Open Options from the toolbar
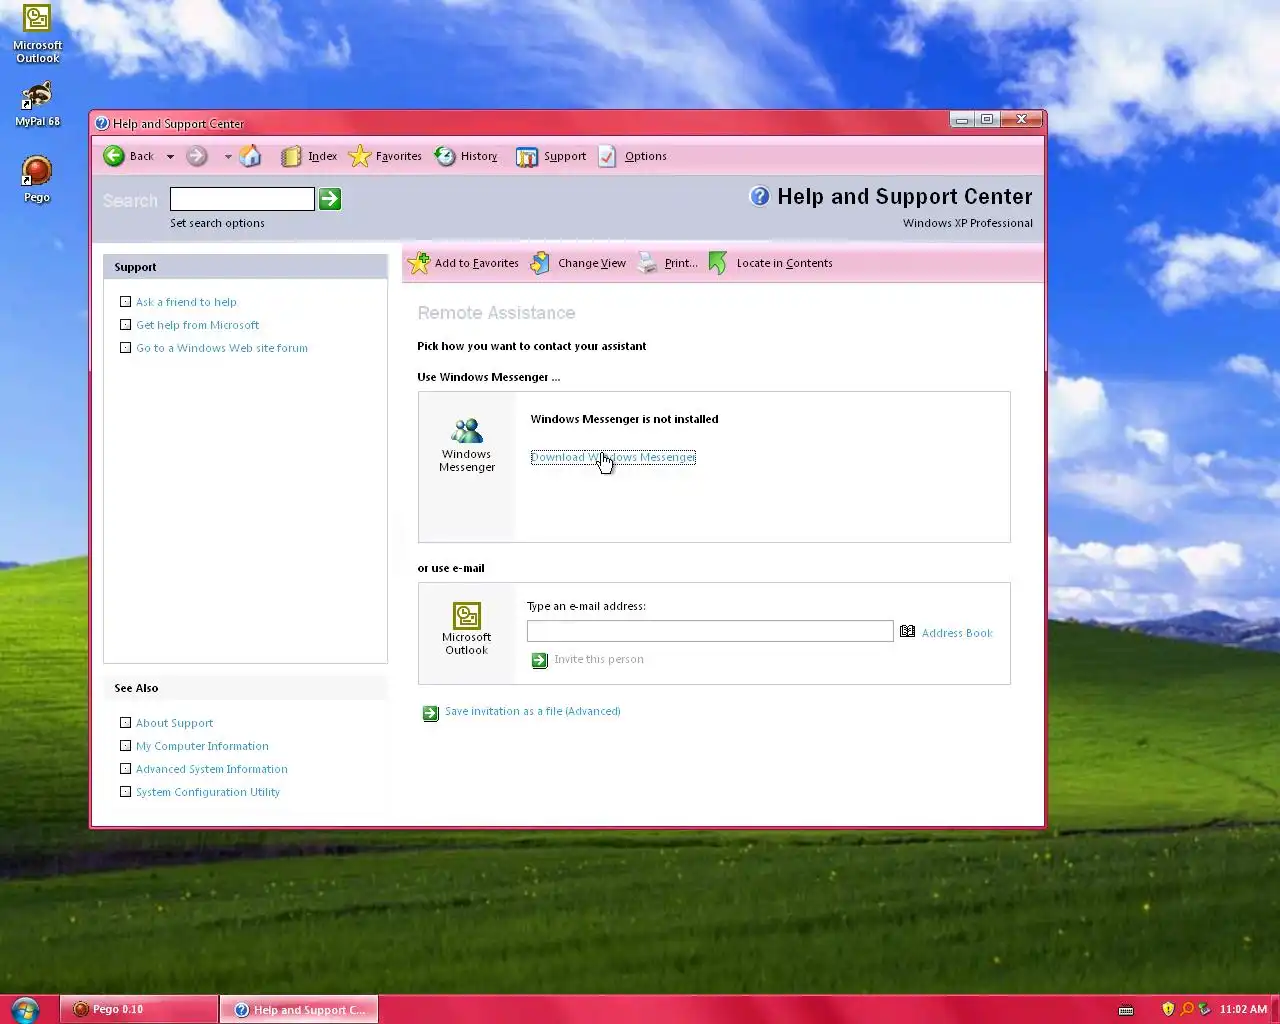Viewport: 1280px width, 1024px height. pos(633,156)
